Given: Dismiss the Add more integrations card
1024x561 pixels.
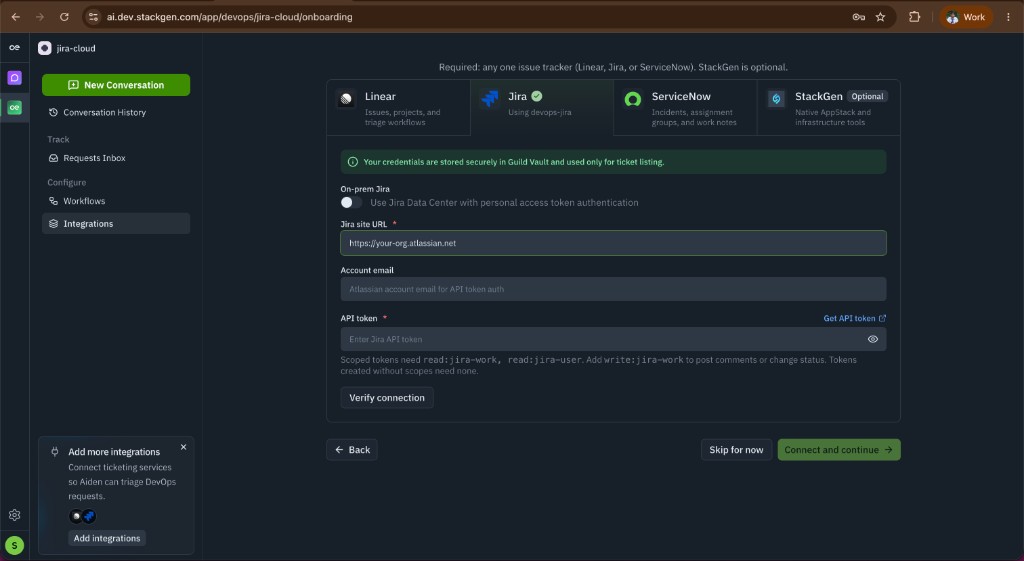Looking at the screenshot, I should click(184, 447).
